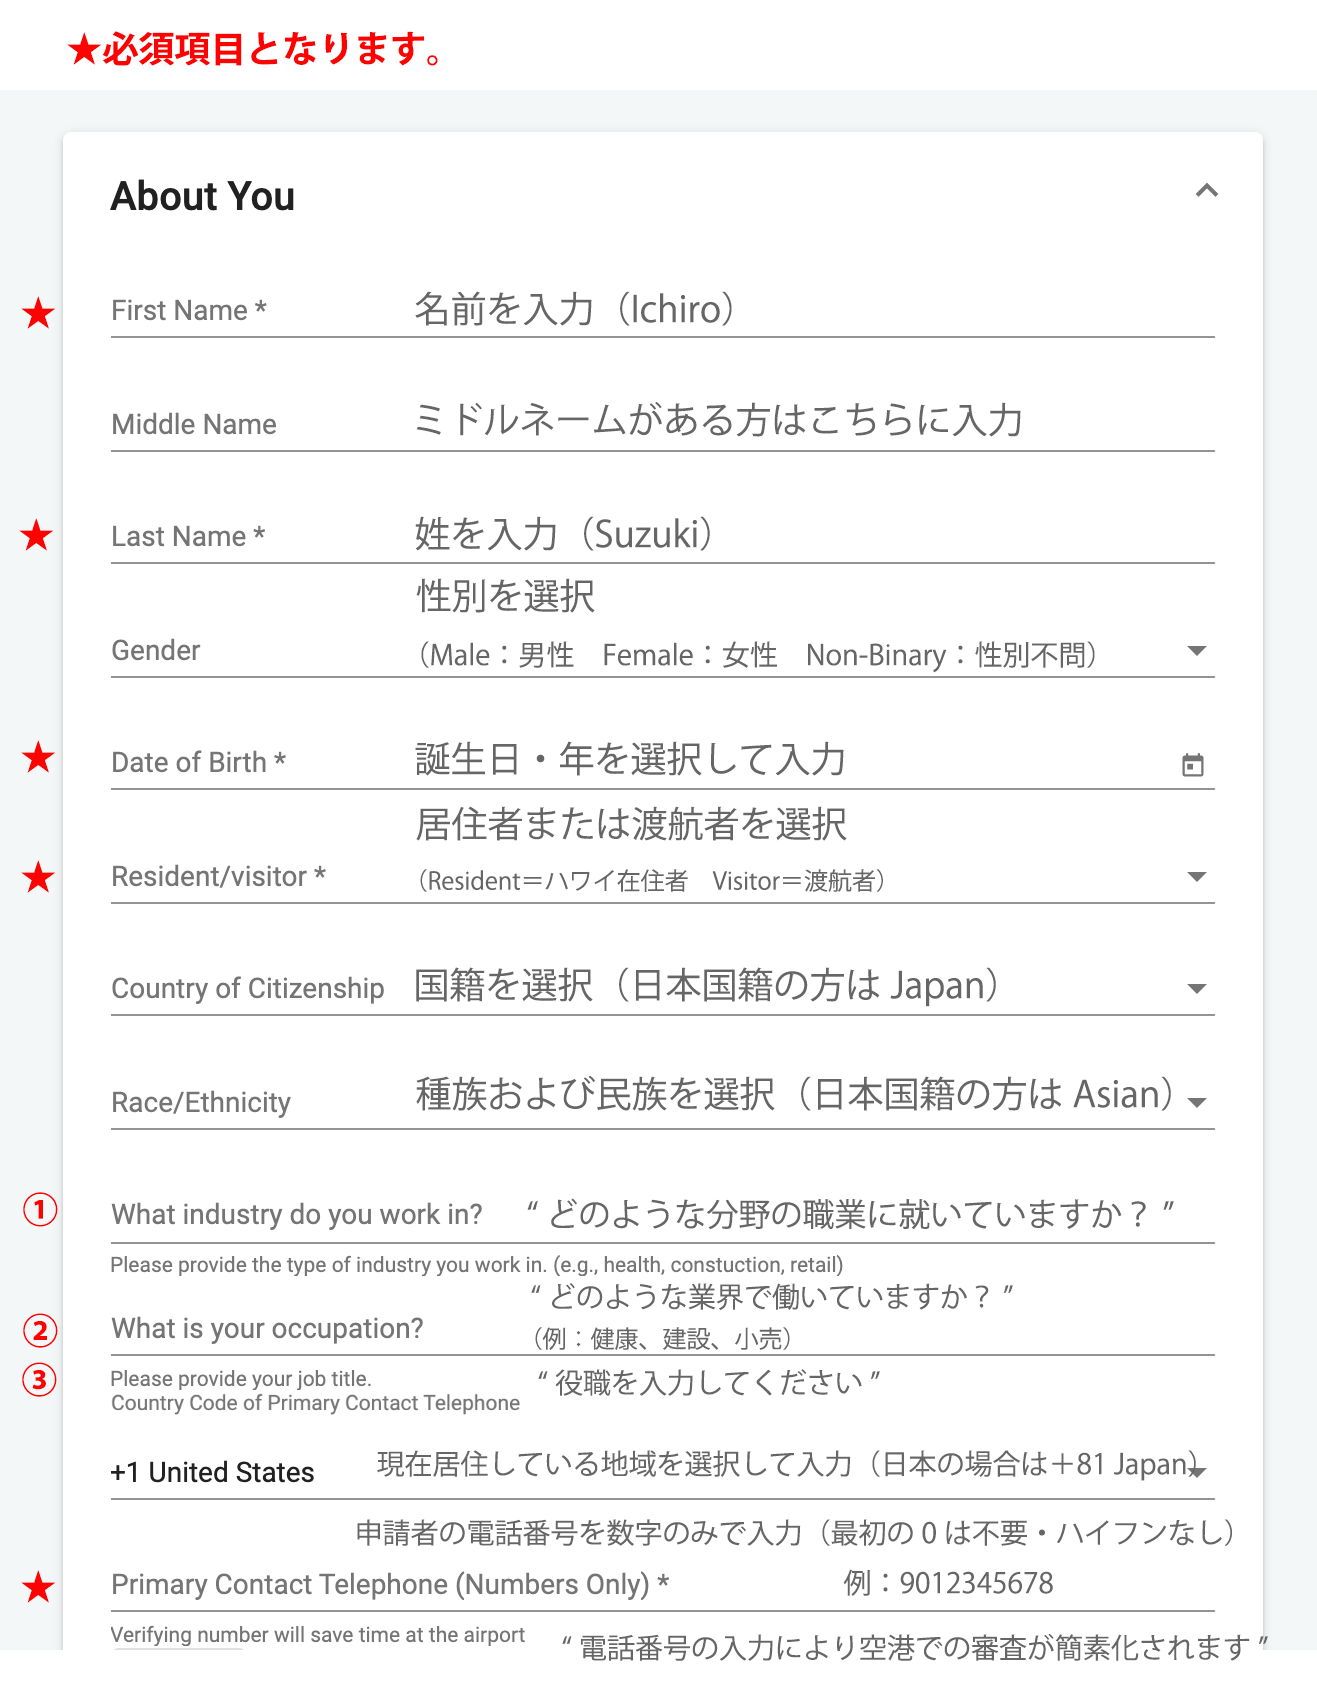The height and width of the screenshot is (1700, 1317).
Task: Click the red star beside Last Name
Action: click(37, 536)
